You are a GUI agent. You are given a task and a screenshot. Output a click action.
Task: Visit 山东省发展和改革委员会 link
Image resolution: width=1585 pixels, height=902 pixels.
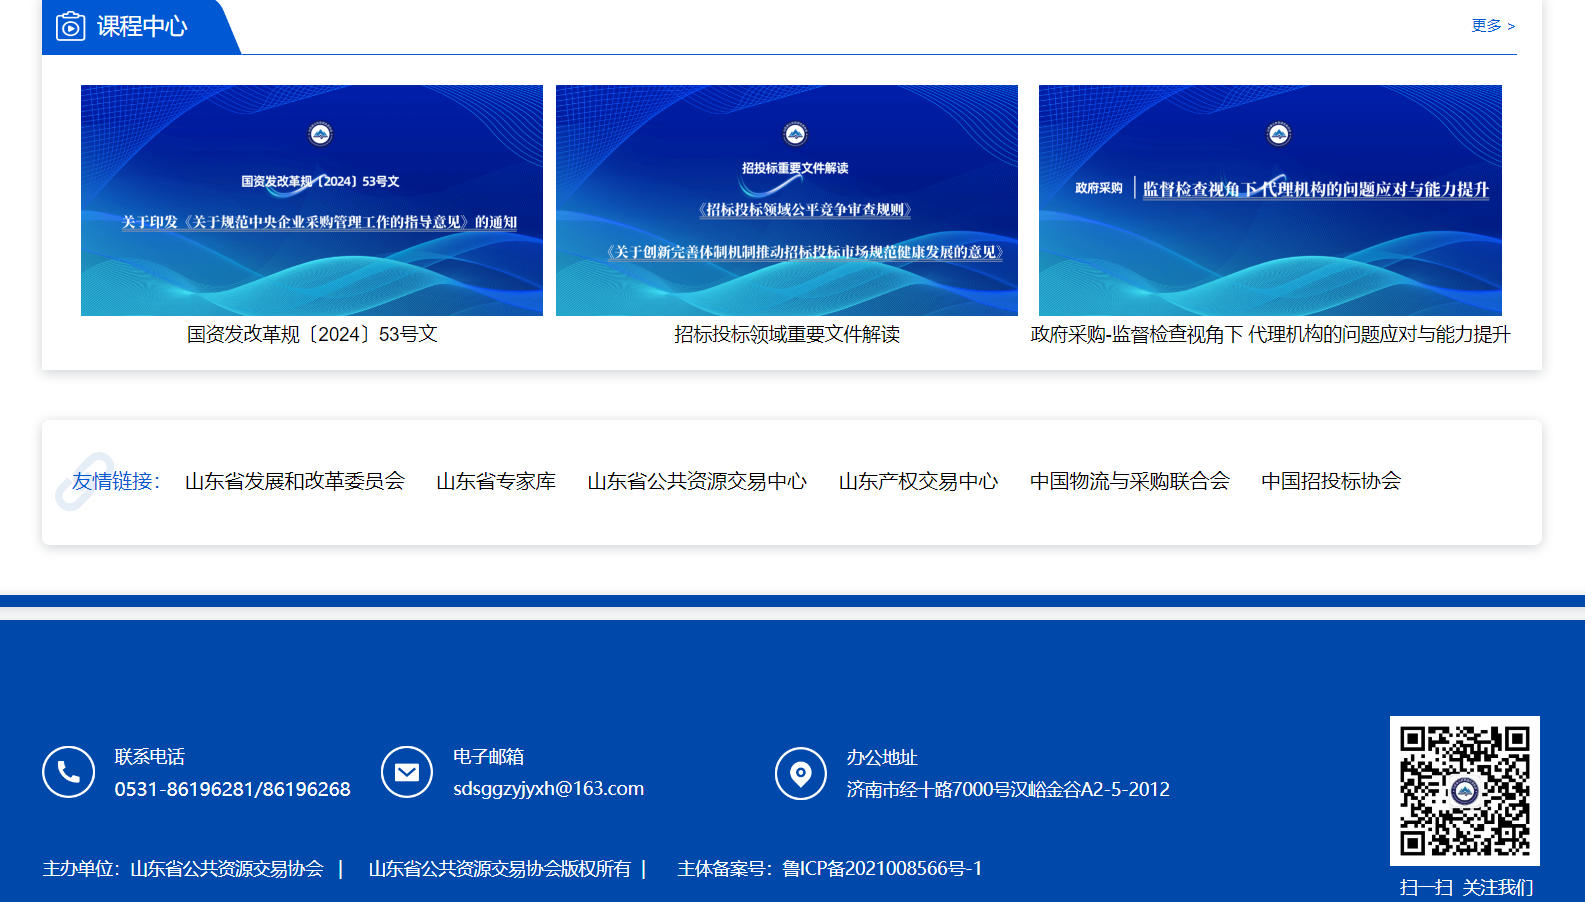coord(295,481)
